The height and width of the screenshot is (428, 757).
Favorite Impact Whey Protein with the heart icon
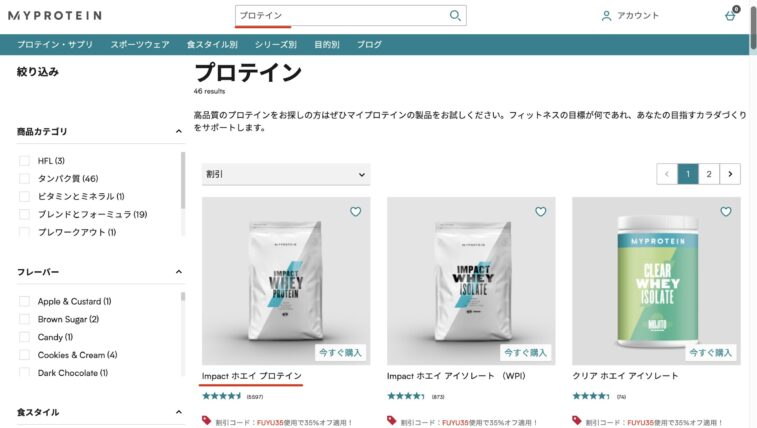355,211
